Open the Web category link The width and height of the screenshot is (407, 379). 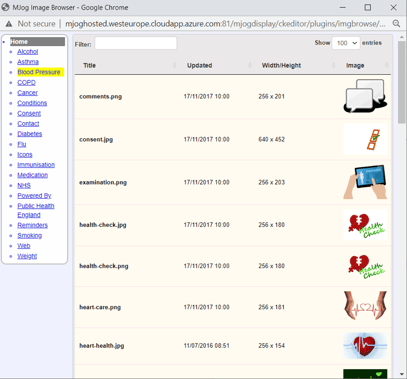click(x=24, y=246)
